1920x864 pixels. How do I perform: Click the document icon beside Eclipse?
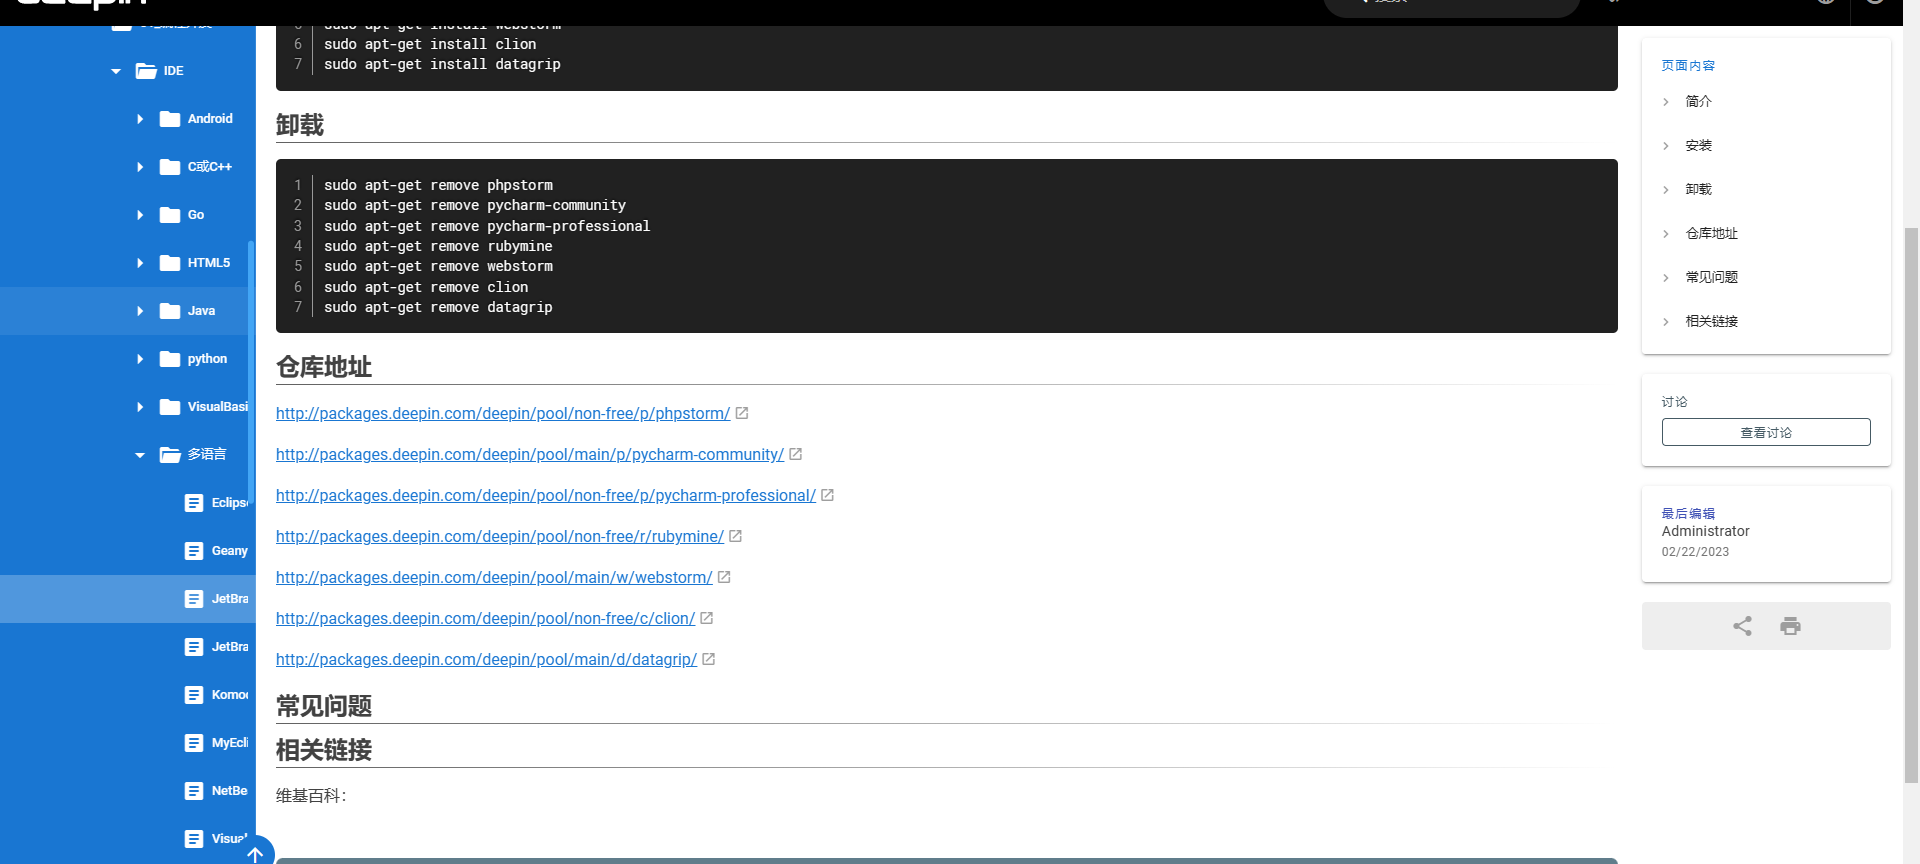194,503
